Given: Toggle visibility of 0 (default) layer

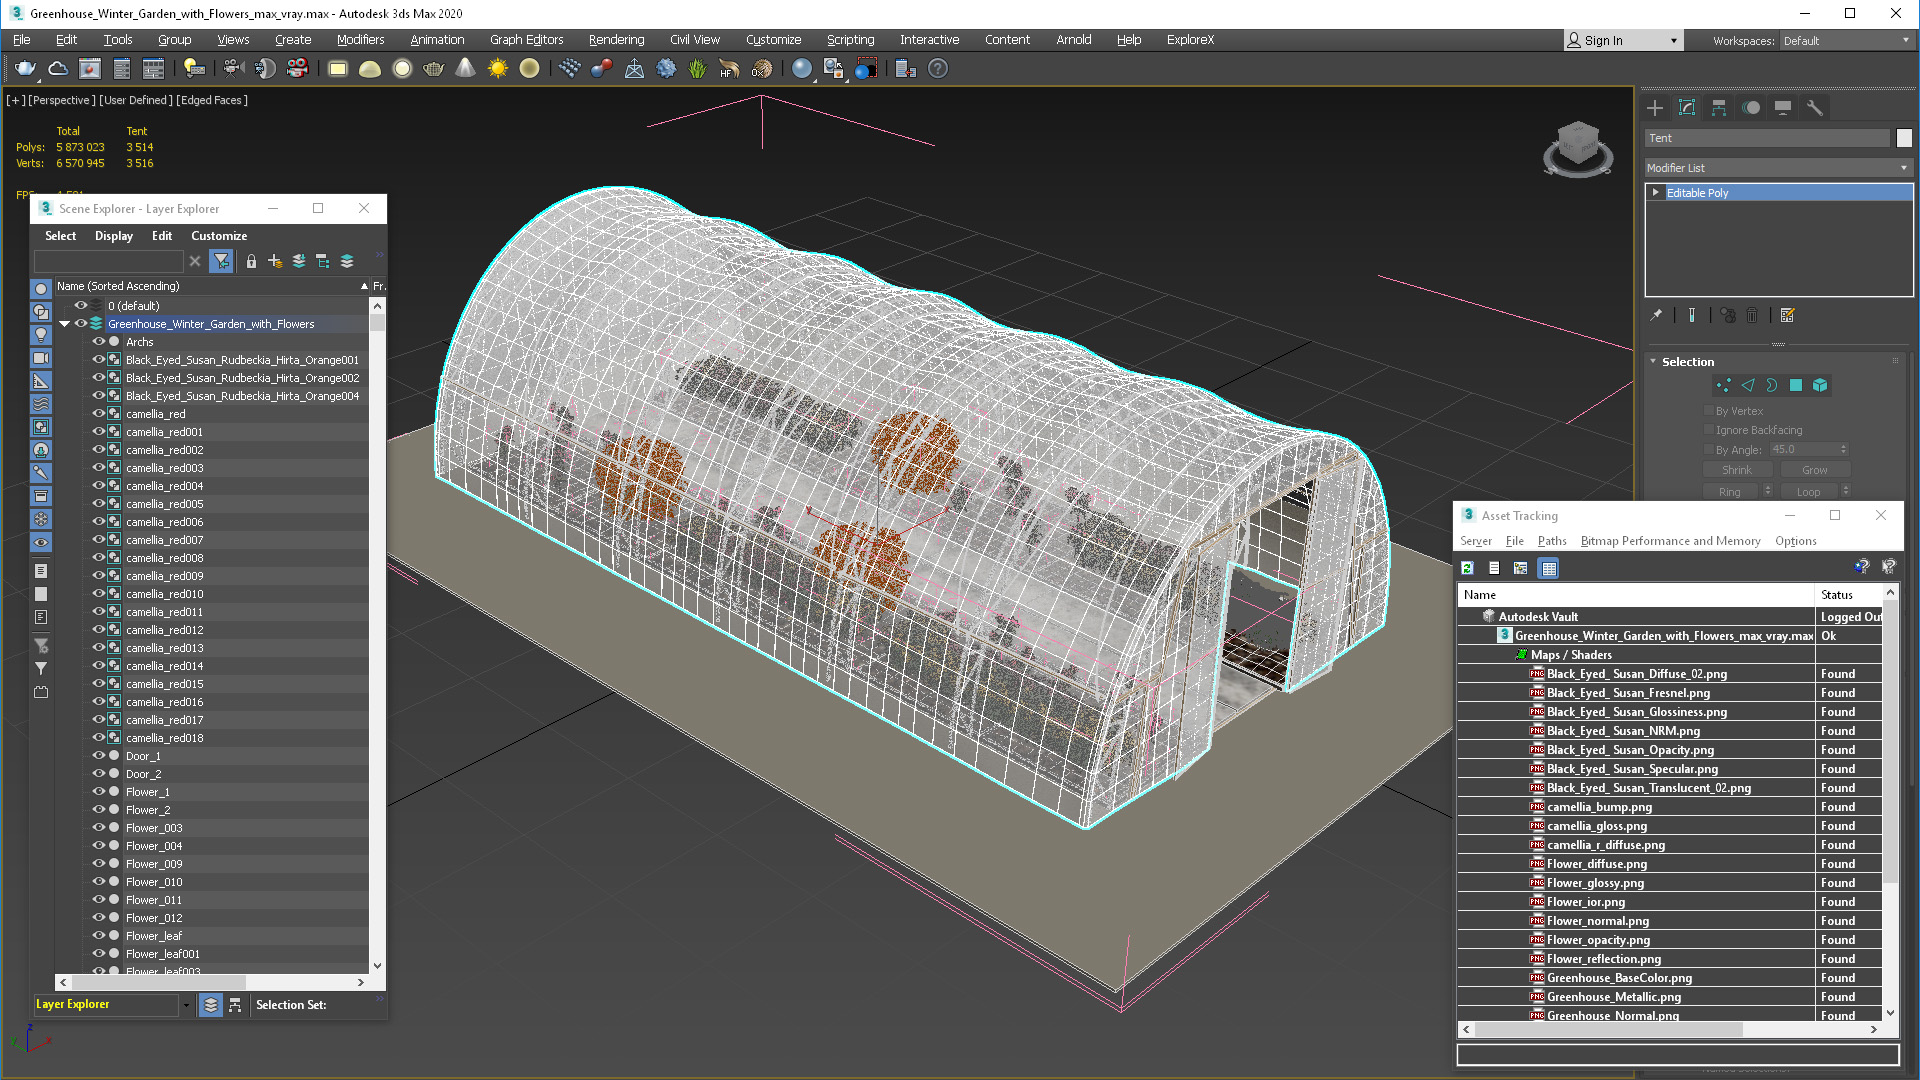Looking at the screenshot, I should point(81,306).
